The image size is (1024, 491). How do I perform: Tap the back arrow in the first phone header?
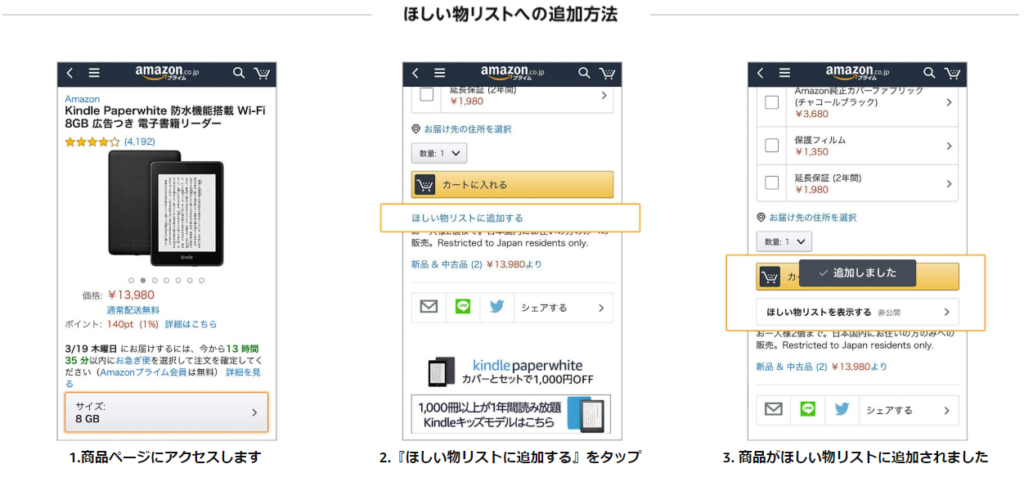tap(71, 73)
